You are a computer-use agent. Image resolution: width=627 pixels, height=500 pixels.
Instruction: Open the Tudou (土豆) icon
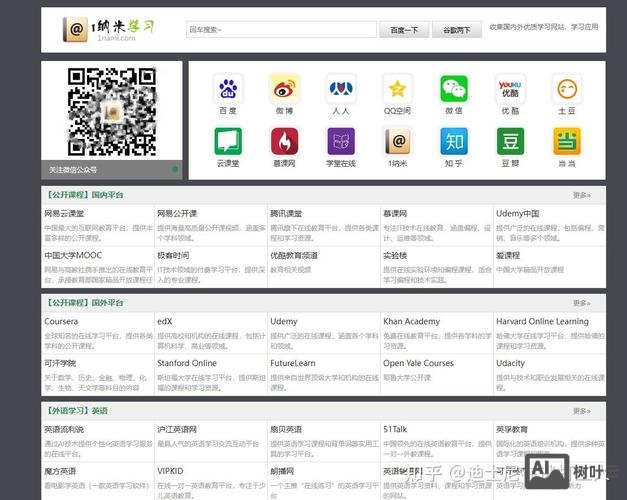pyautogui.click(x=567, y=88)
